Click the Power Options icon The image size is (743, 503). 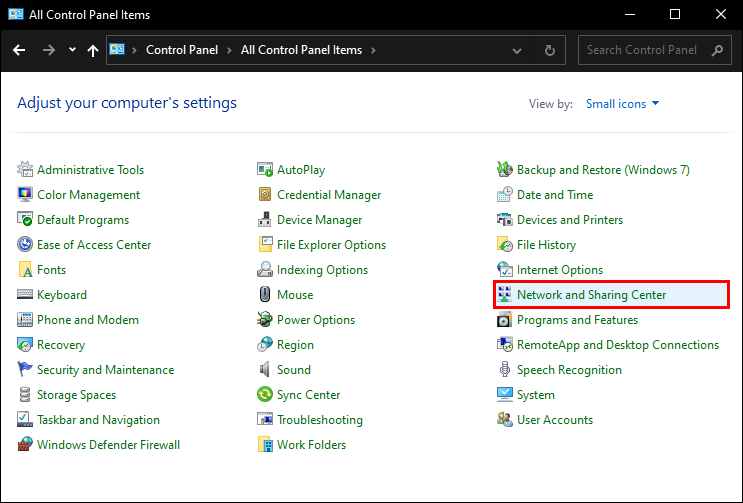[265, 320]
